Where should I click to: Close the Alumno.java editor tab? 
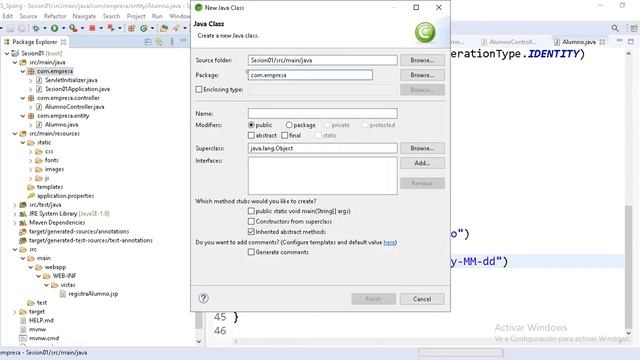click(602, 42)
